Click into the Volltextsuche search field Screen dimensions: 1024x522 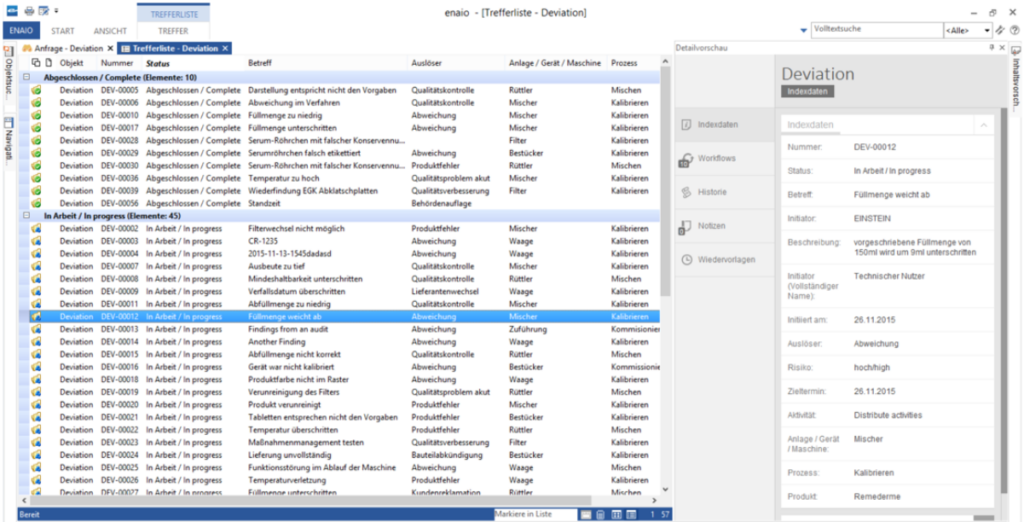click(875, 31)
